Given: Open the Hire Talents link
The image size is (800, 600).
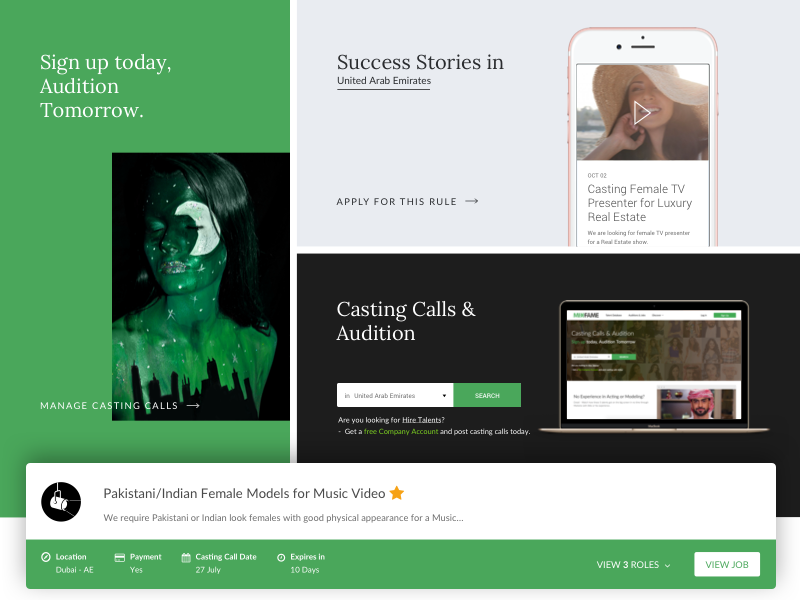Looking at the screenshot, I should 421,420.
